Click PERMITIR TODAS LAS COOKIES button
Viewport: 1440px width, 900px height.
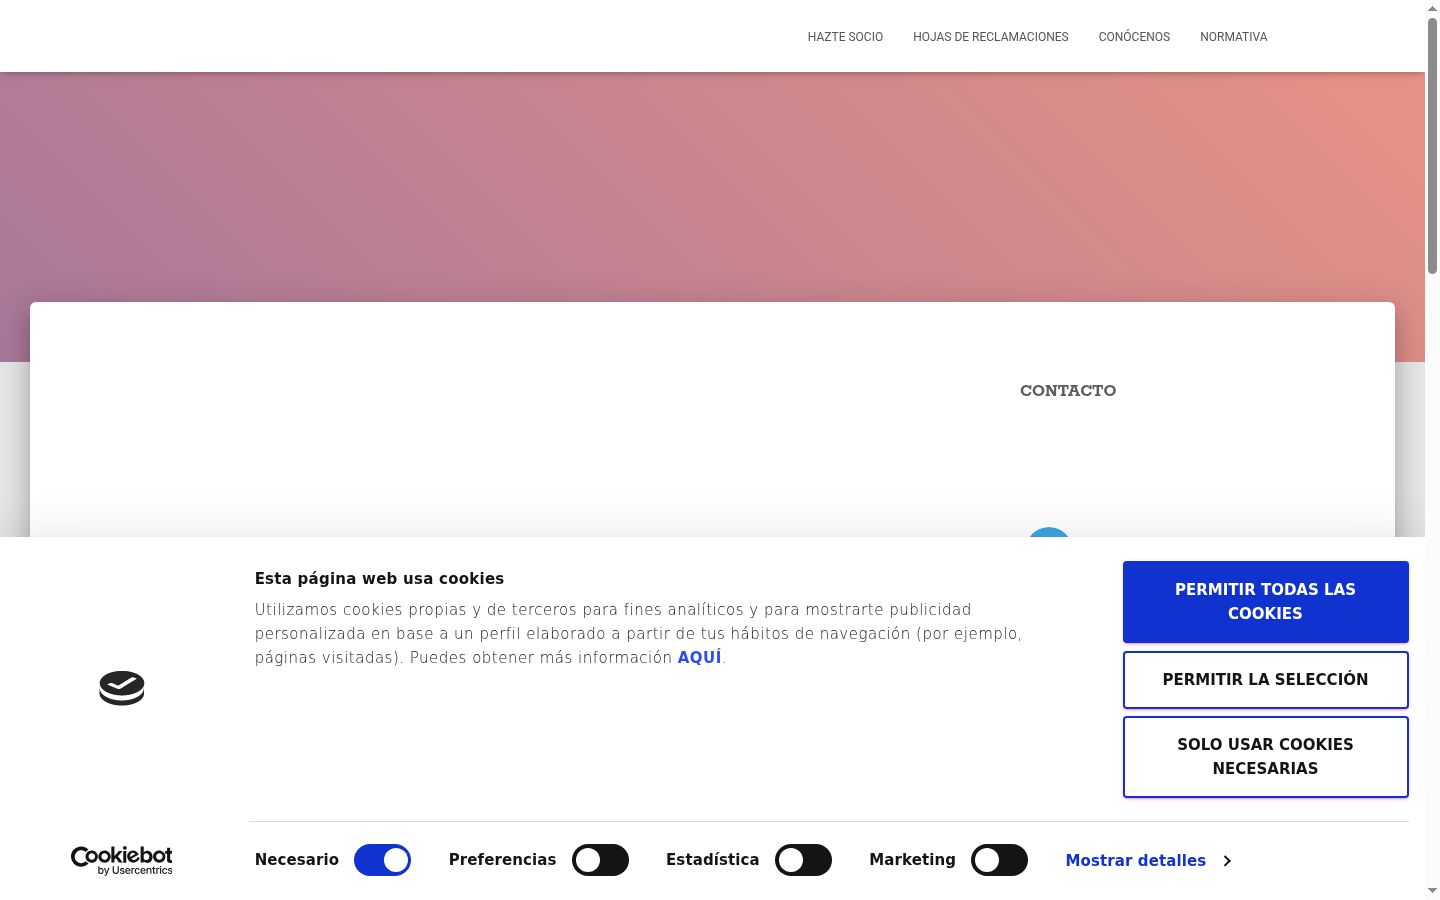click(1265, 602)
